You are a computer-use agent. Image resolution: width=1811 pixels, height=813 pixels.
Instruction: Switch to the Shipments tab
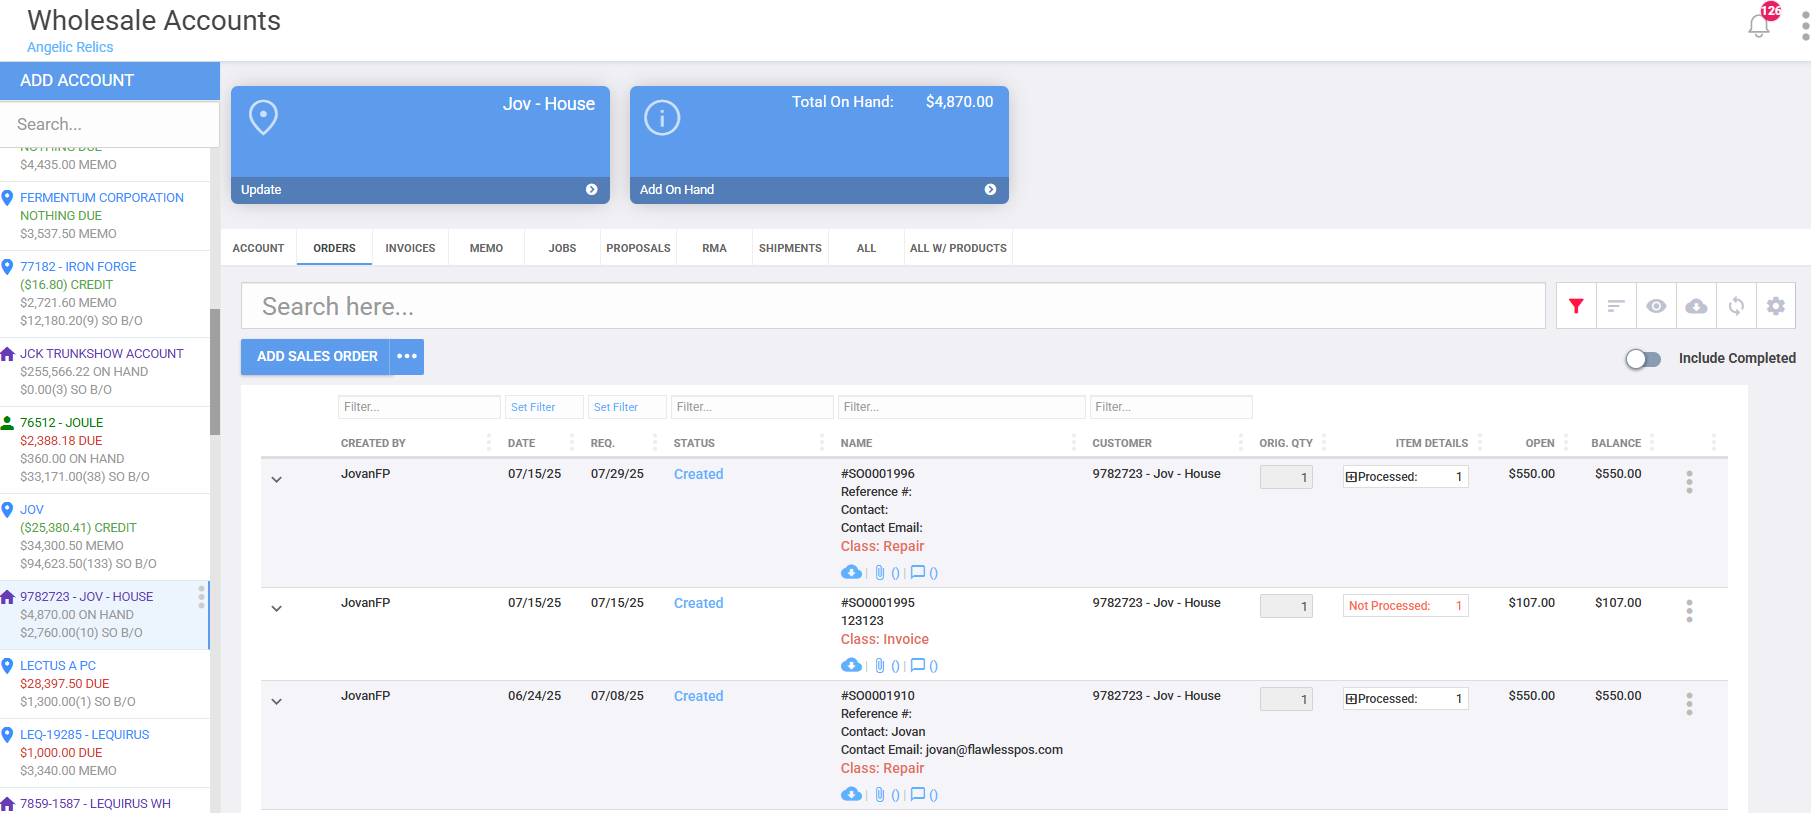(790, 248)
